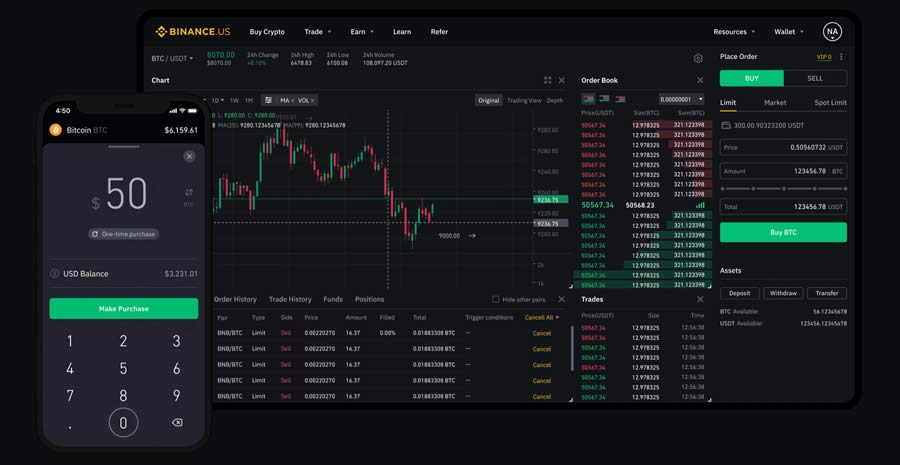Tap the Bitcoin coin icon on phone

coord(56,130)
